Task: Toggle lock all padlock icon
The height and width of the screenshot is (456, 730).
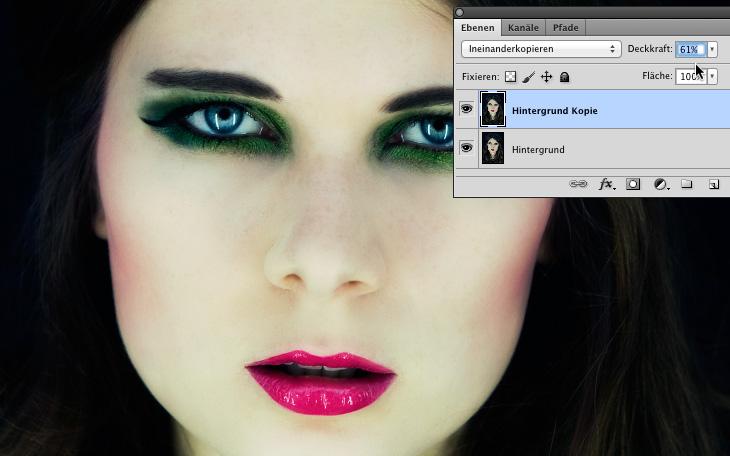Action: [x=564, y=77]
